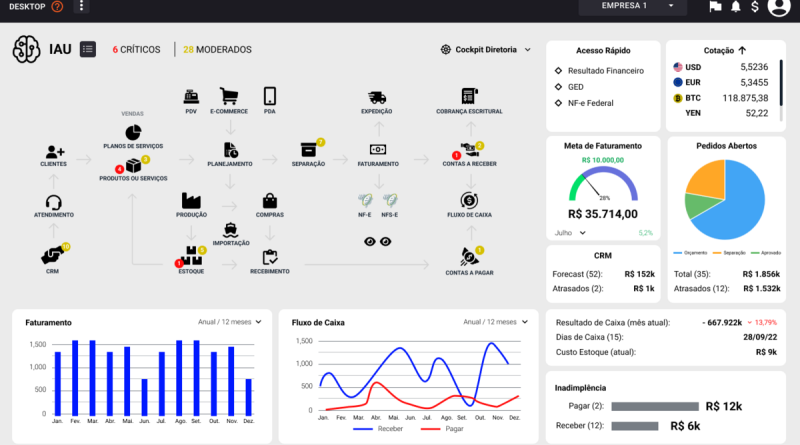Expand the Cockpit Diretoria dropdown
Viewport: 800px width, 445px height.
[x=486, y=50]
